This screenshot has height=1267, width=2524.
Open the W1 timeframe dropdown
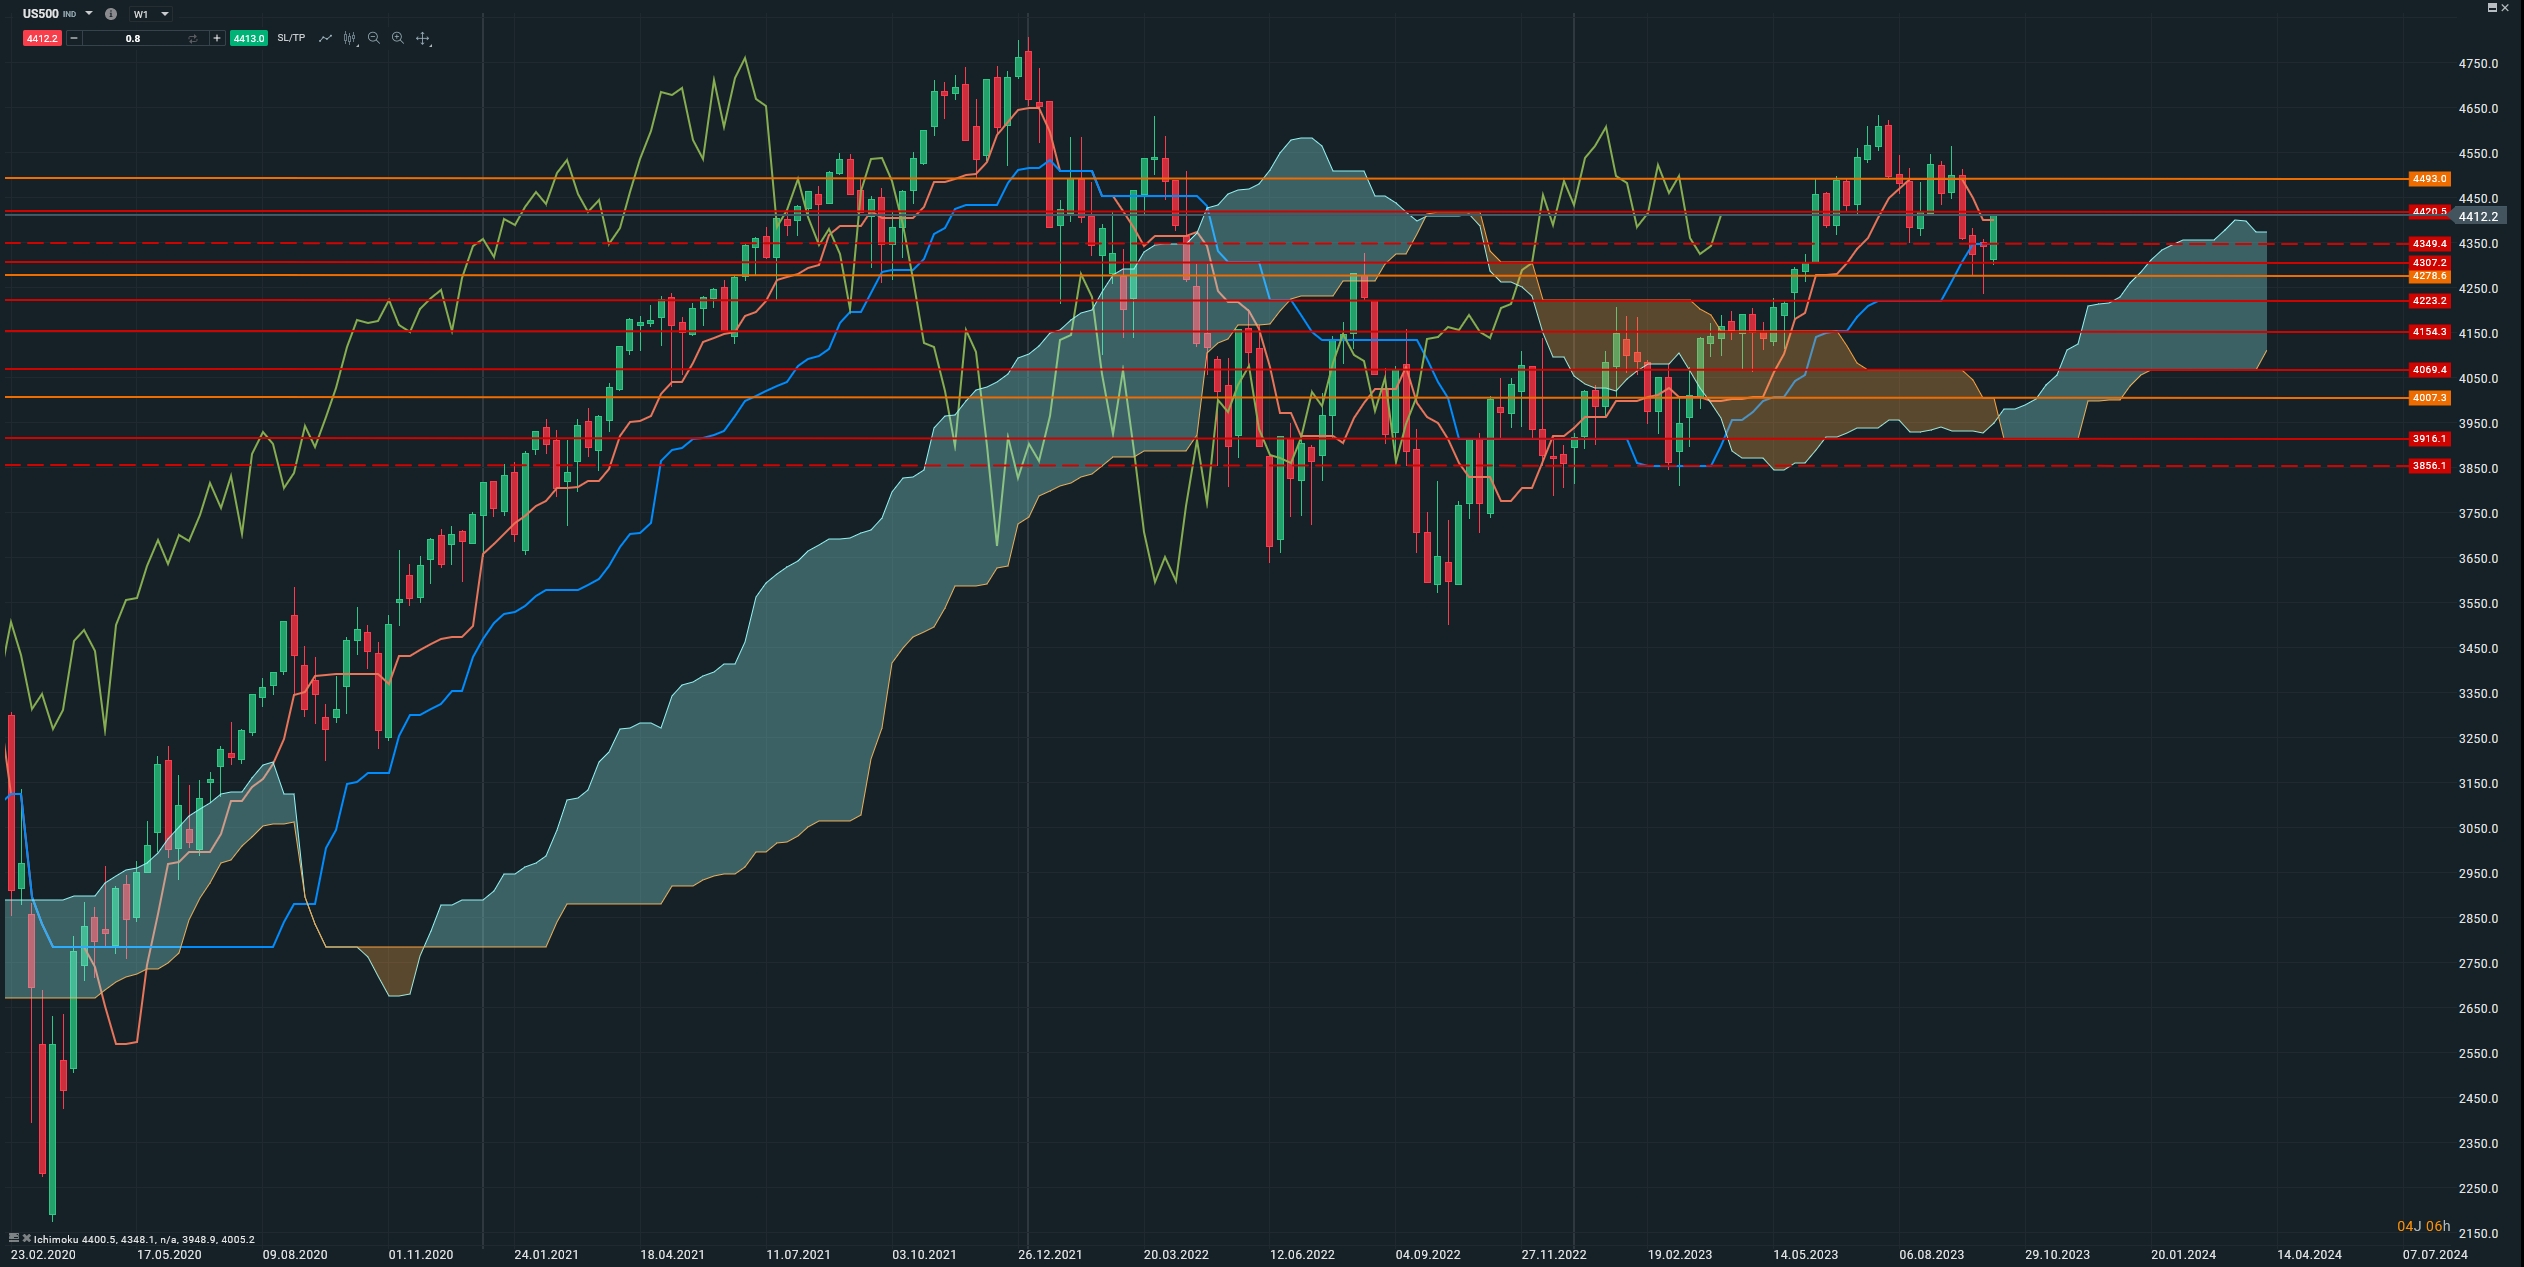[x=151, y=14]
